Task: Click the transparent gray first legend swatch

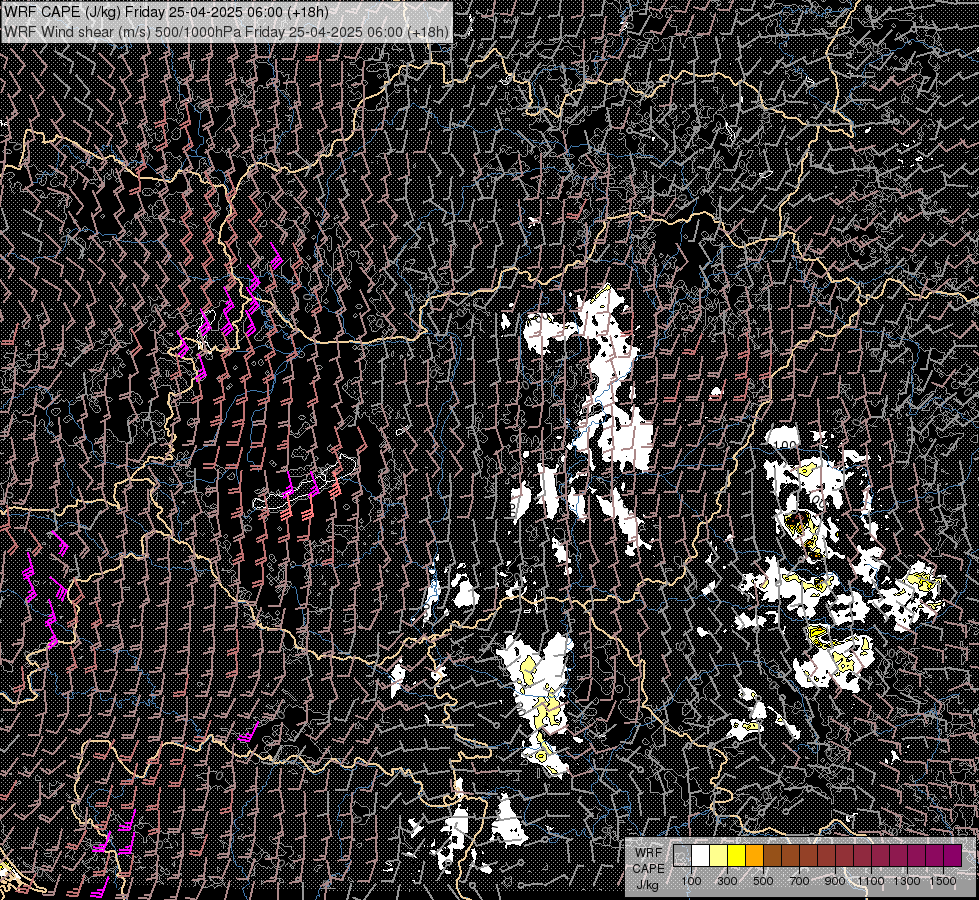Action: click(x=682, y=856)
